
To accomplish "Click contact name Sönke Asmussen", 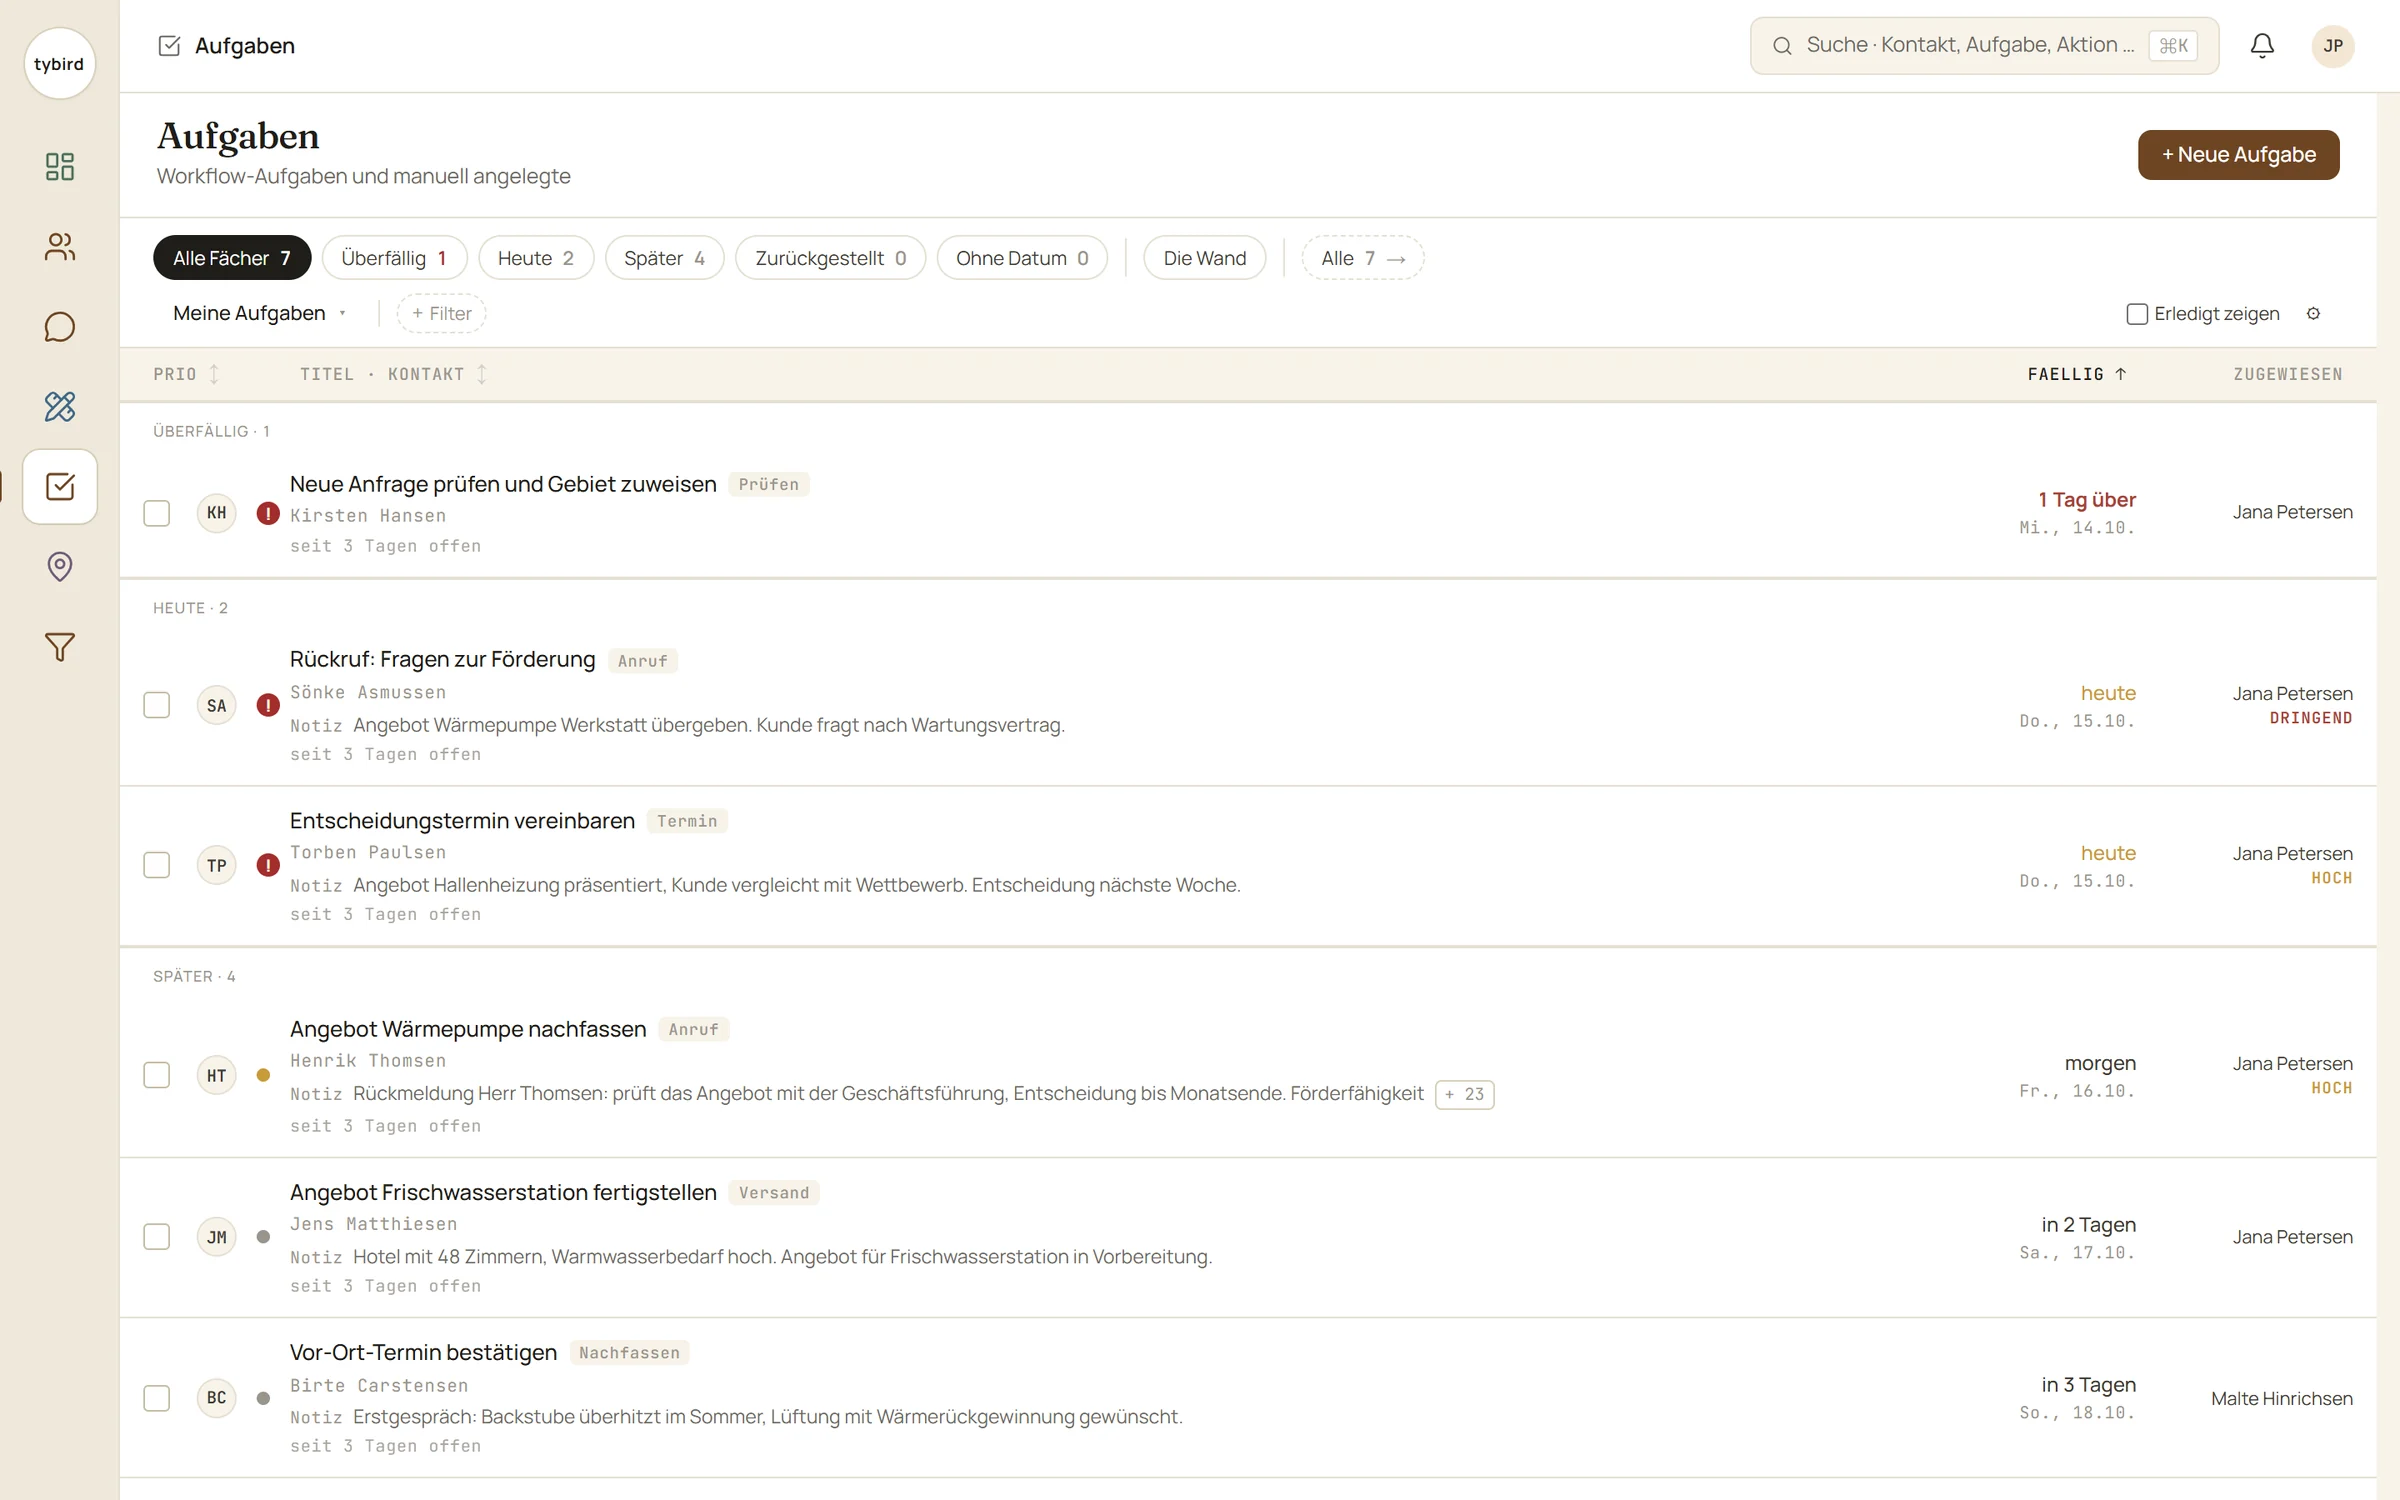I will pos(368,692).
